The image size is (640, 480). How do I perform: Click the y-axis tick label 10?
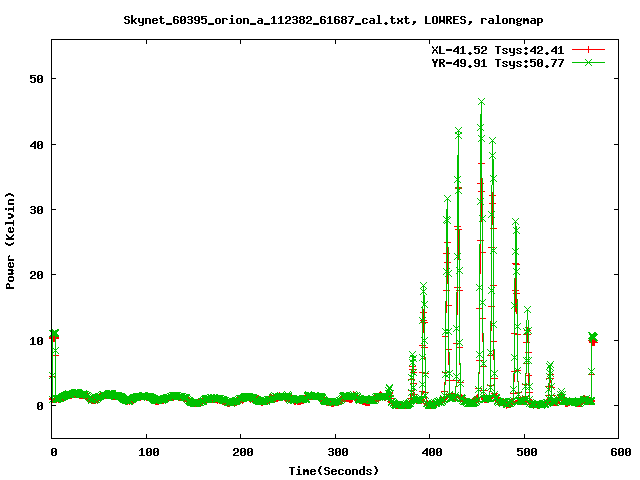coord(36,340)
